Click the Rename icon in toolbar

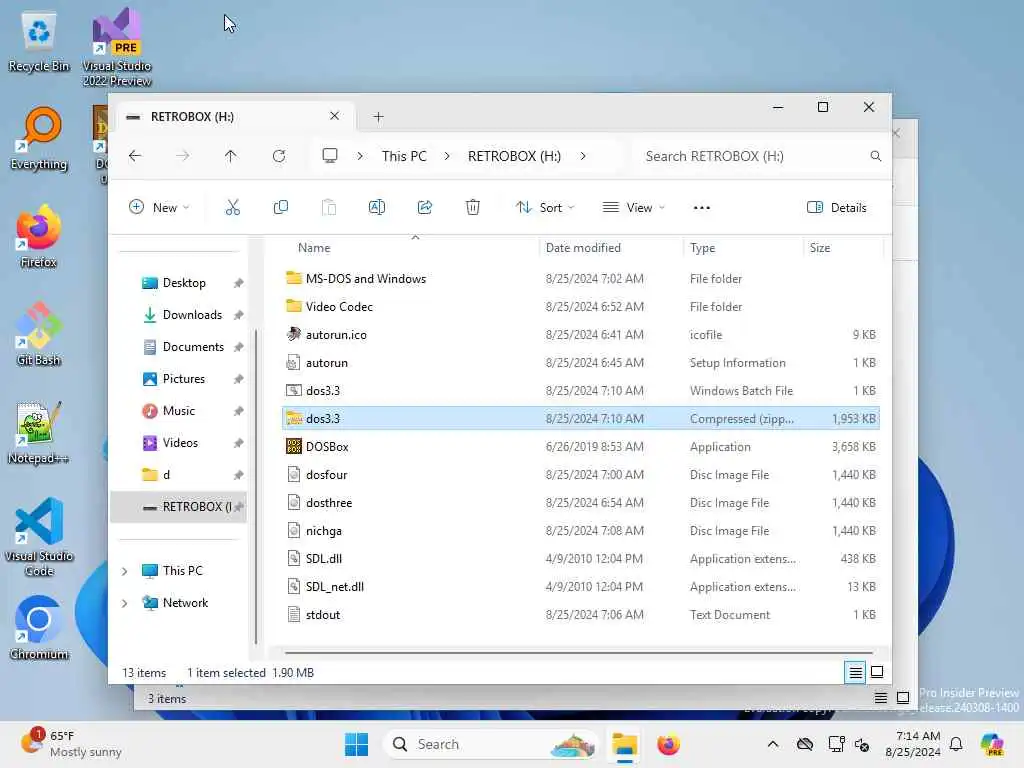(x=377, y=208)
